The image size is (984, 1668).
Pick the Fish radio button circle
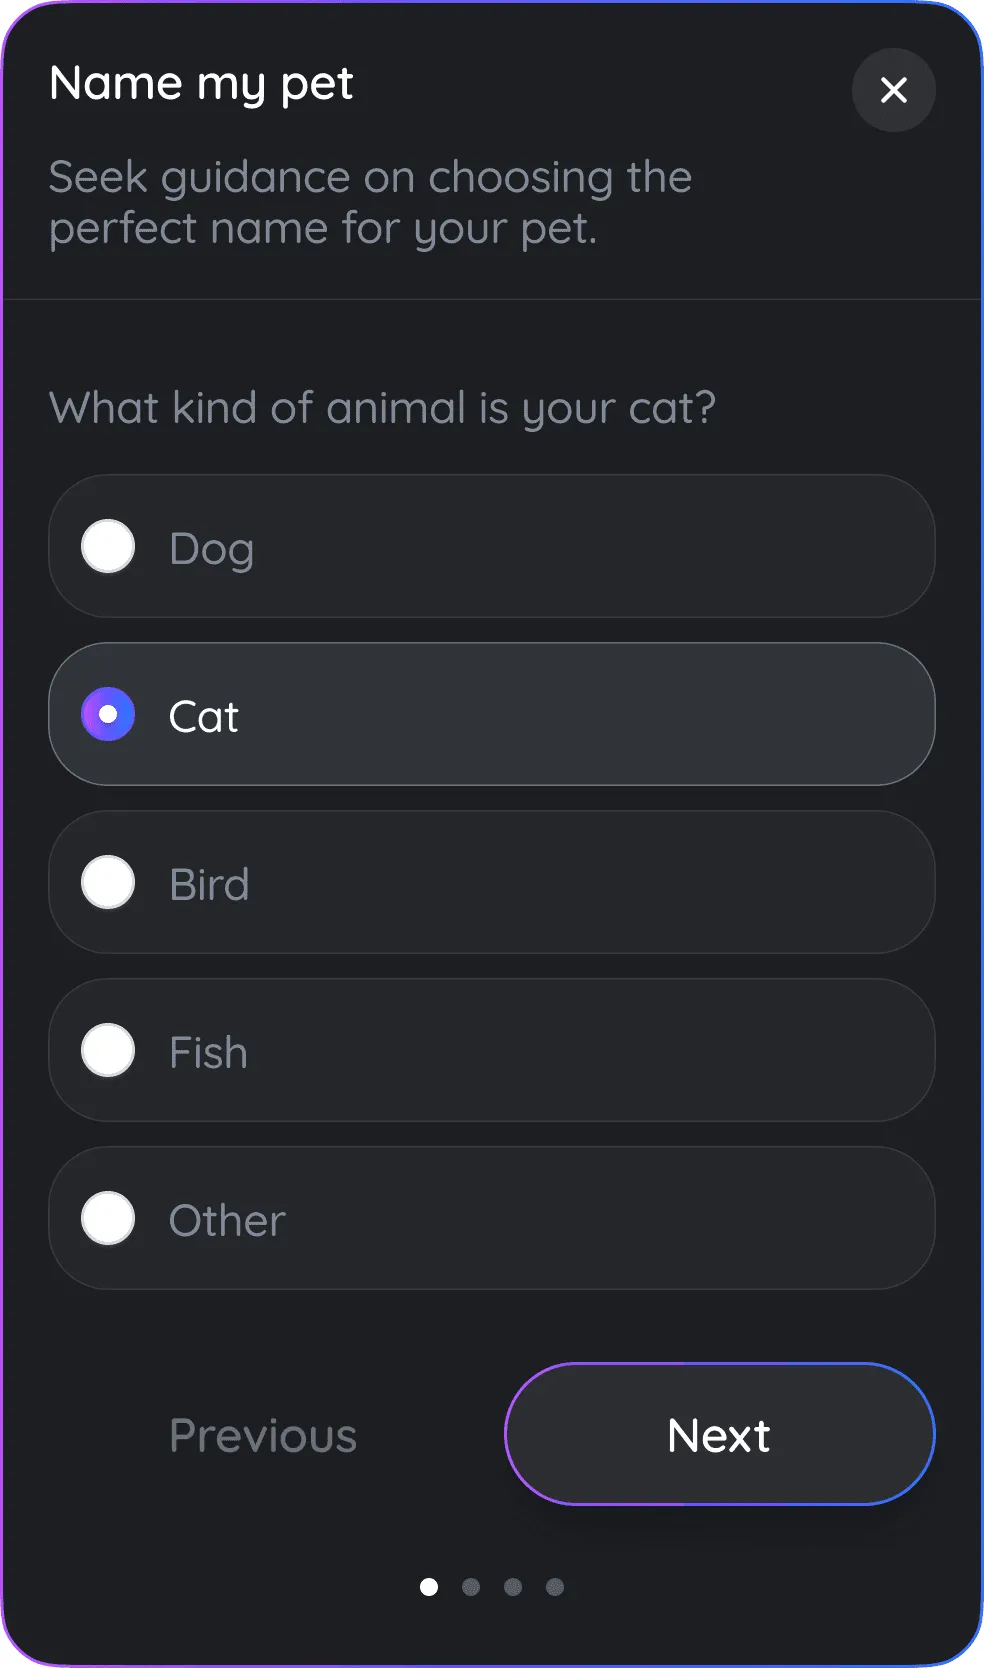108,1050
